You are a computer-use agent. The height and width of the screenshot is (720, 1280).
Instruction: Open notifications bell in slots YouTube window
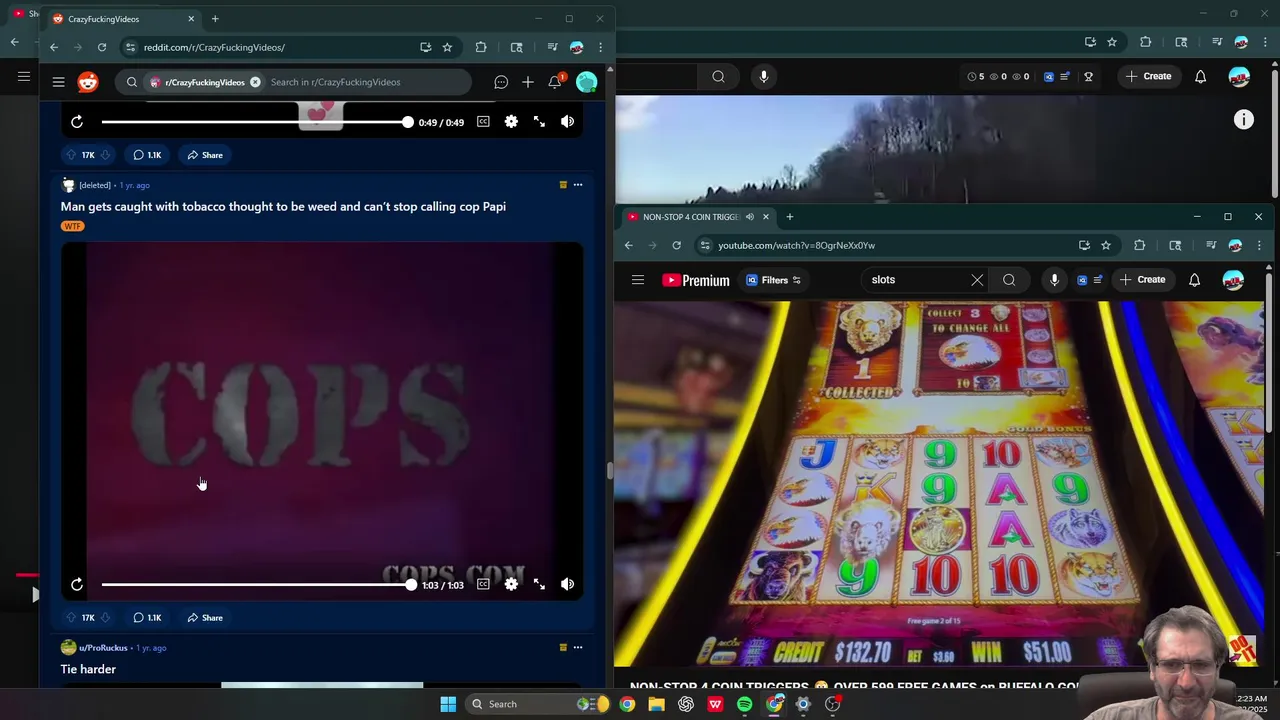point(1194,280)
